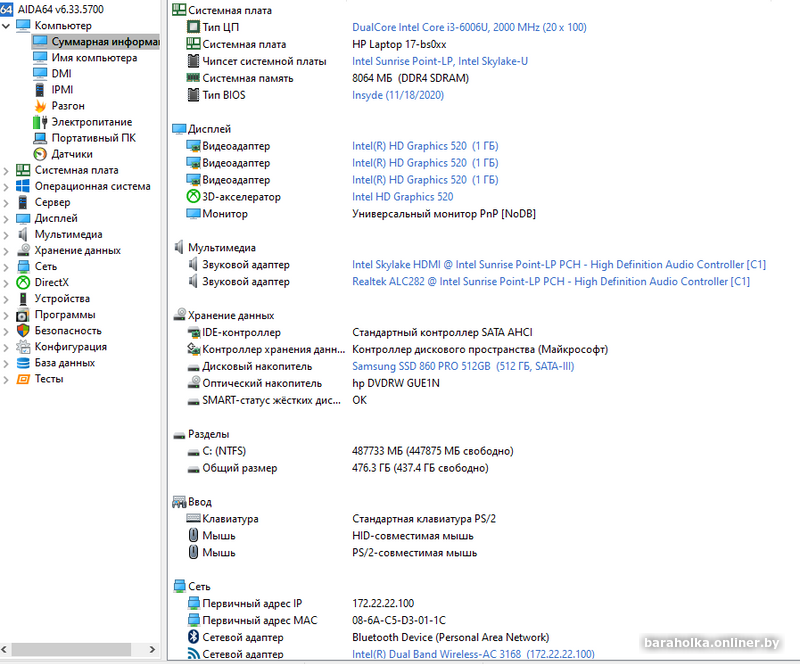Click the 3D-акселератор Xbox icon
800x664 pixels.
[193, 196]
